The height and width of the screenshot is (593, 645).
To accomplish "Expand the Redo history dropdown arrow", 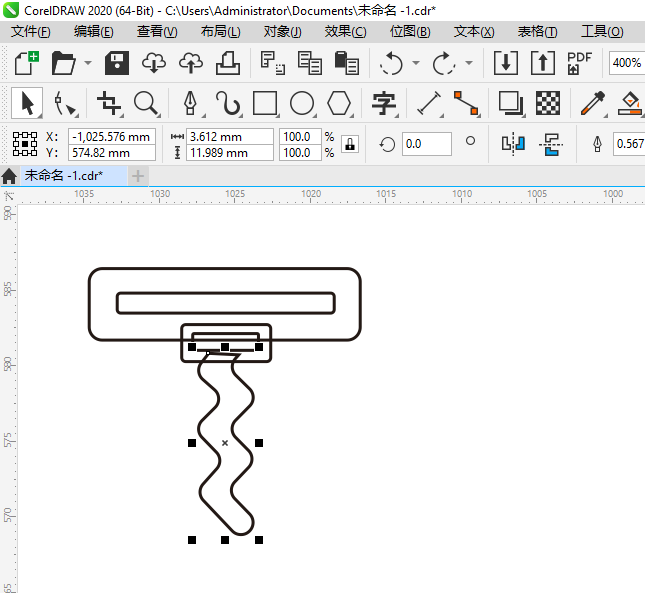I will (469, 63).
